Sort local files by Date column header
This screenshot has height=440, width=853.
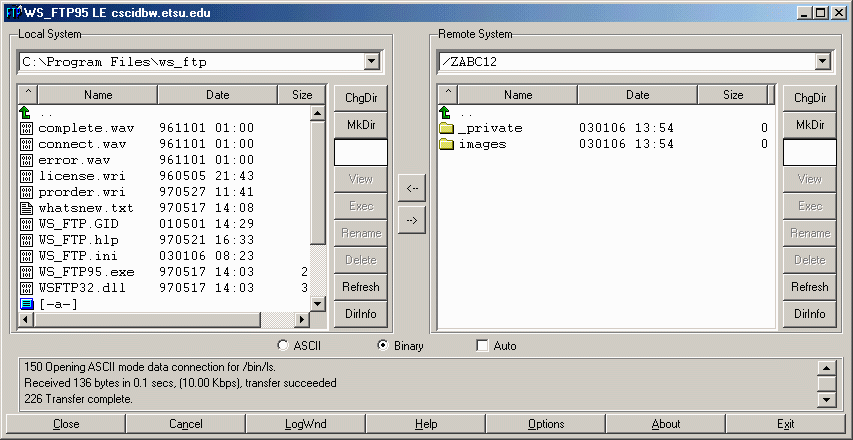[x=217, y=95]
